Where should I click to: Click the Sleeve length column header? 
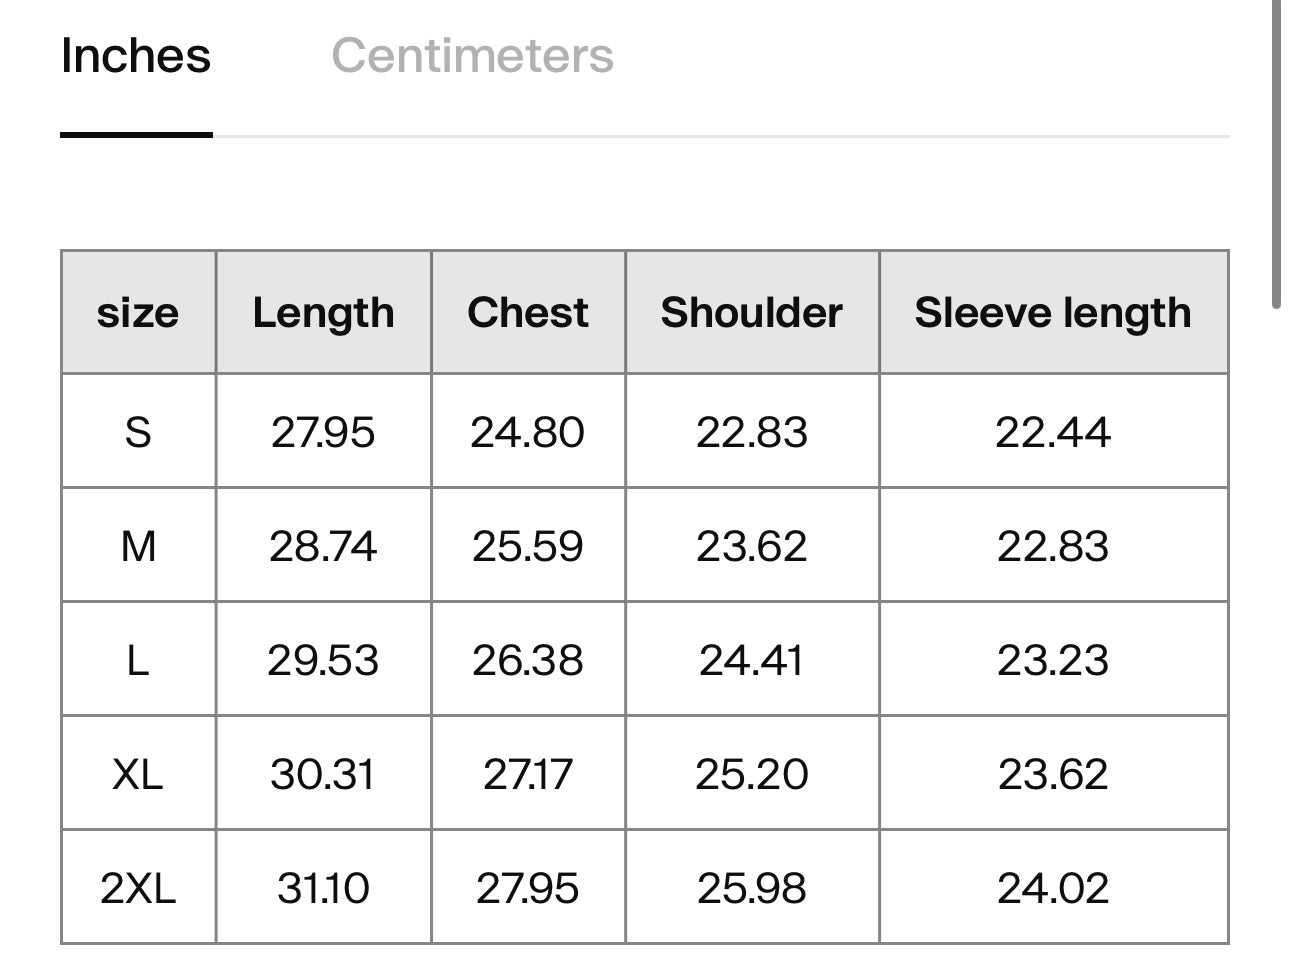tap(1053, 313)
